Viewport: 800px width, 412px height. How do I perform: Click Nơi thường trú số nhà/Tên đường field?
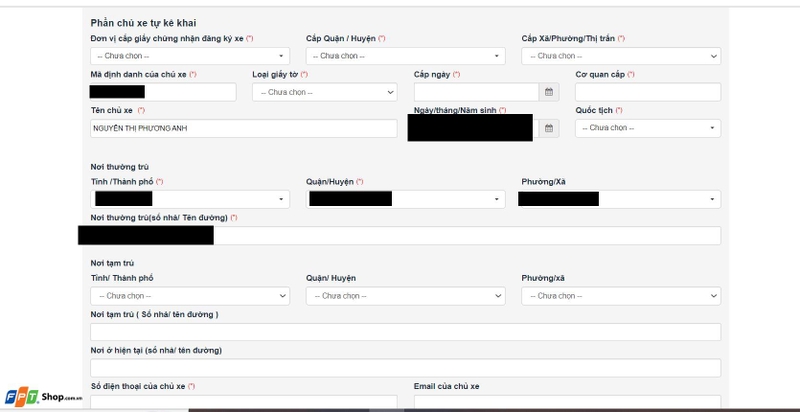(x=406, y=236)
